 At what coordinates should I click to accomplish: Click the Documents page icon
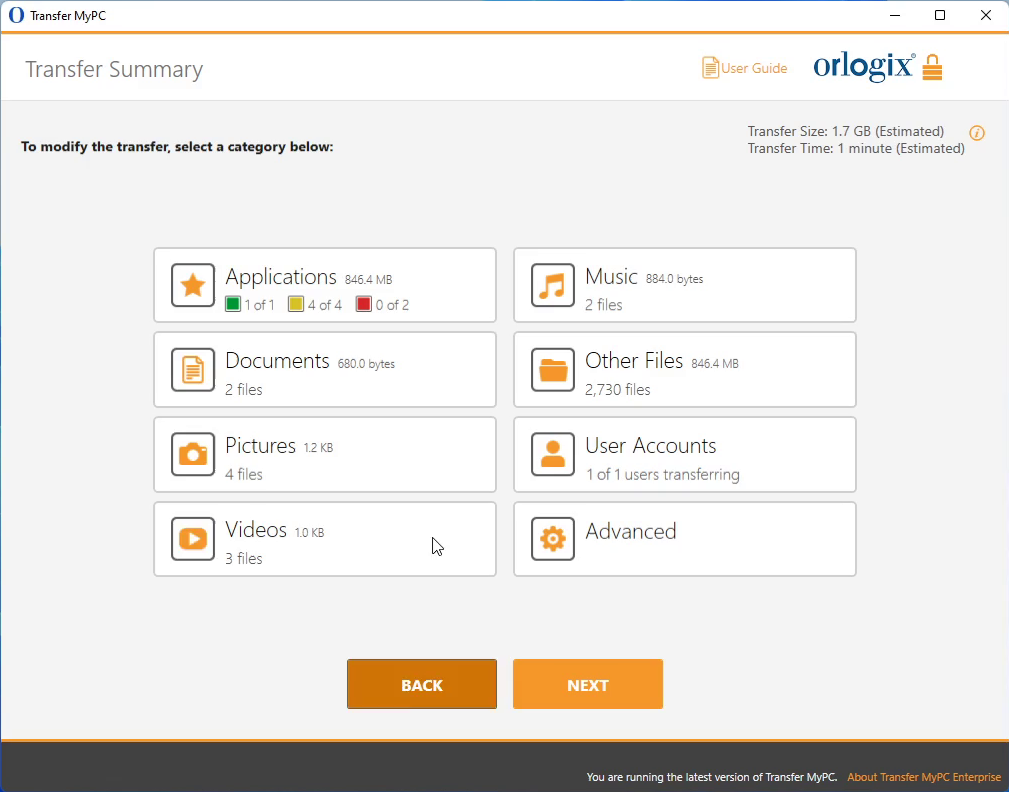click(192, 370)
